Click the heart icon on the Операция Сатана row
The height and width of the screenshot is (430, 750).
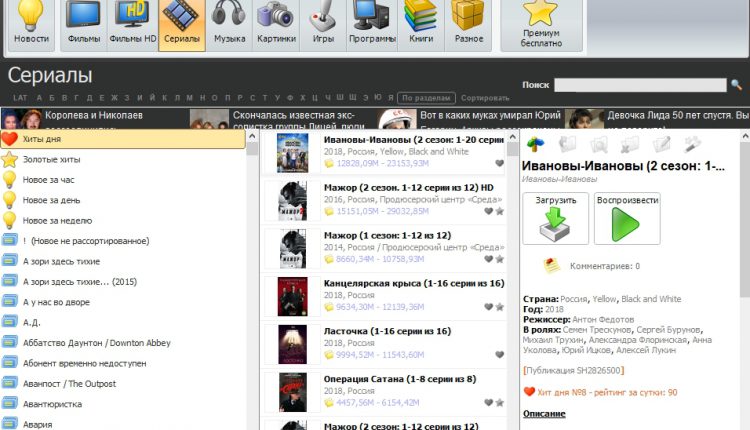pyautogui.click(x=488, y=402)
